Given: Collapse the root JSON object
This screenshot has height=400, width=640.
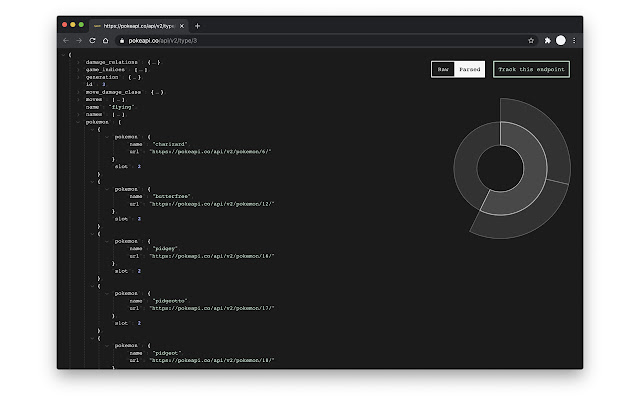Looking at the screenshot, I should point(63,55).
